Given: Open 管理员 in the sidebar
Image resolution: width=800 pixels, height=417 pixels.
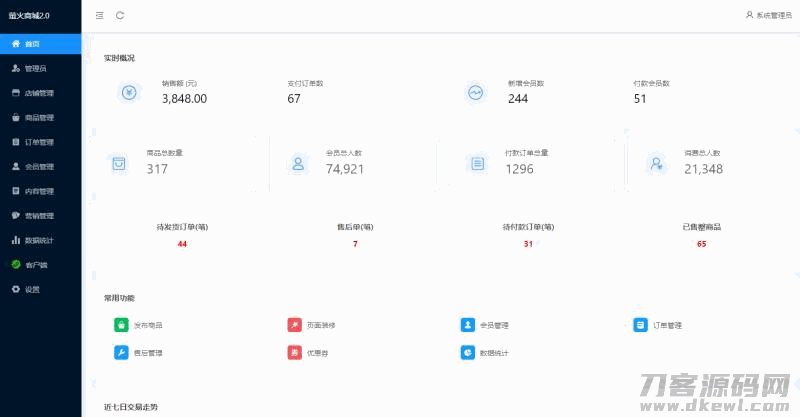Looking at the screenshot, I should pyautogui.click(x=34, y=69).
